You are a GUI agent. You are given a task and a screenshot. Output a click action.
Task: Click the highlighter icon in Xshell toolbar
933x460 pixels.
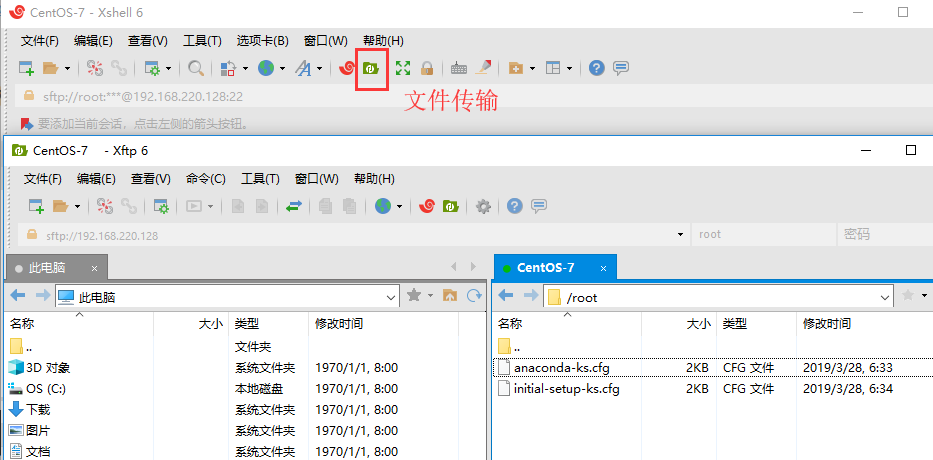[x=483, y=68]
